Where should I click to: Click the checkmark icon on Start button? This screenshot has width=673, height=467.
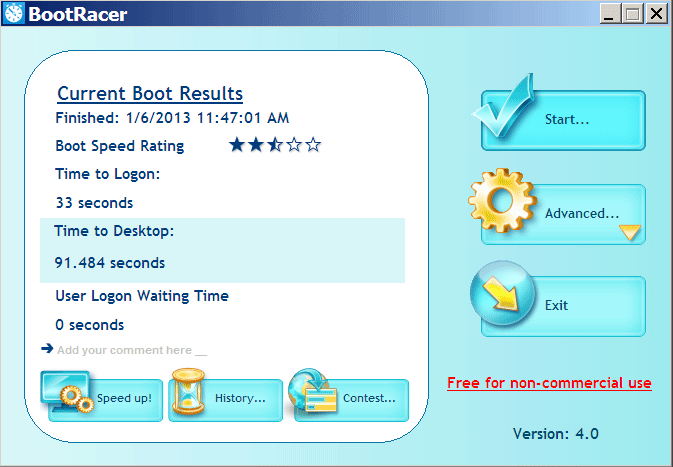pyautogui.click(x=505, y=106)
